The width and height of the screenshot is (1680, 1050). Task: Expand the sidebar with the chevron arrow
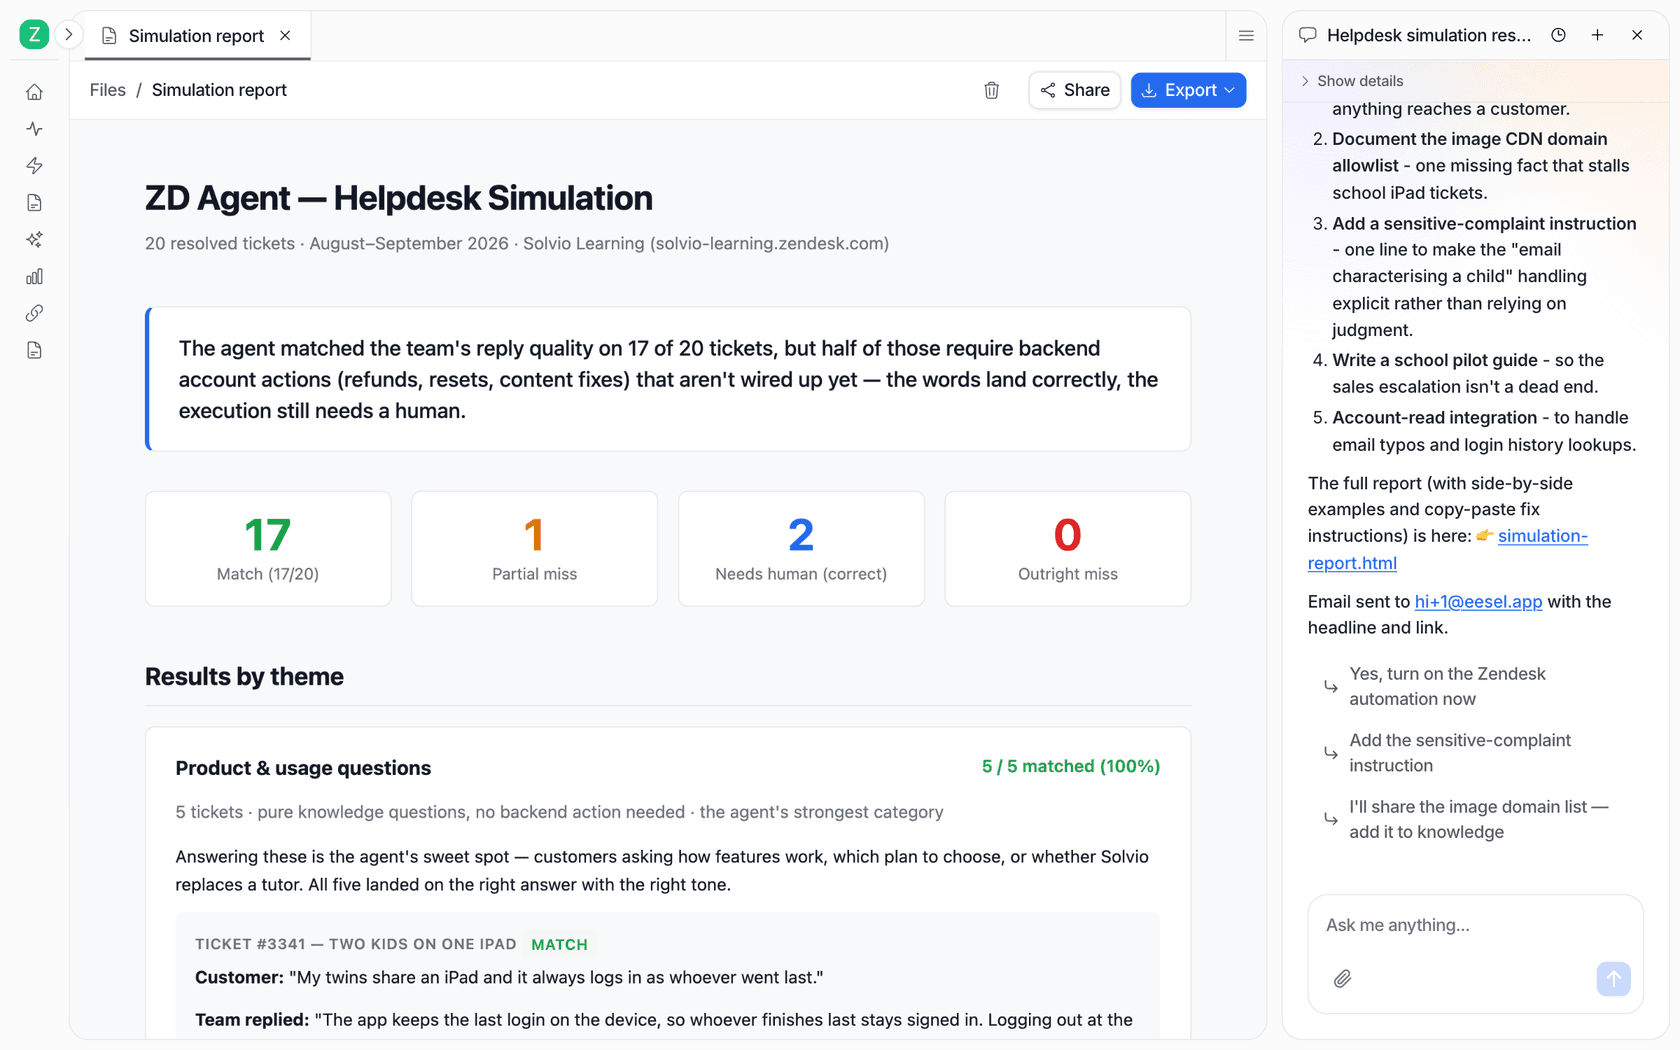(x=69, y=35)
